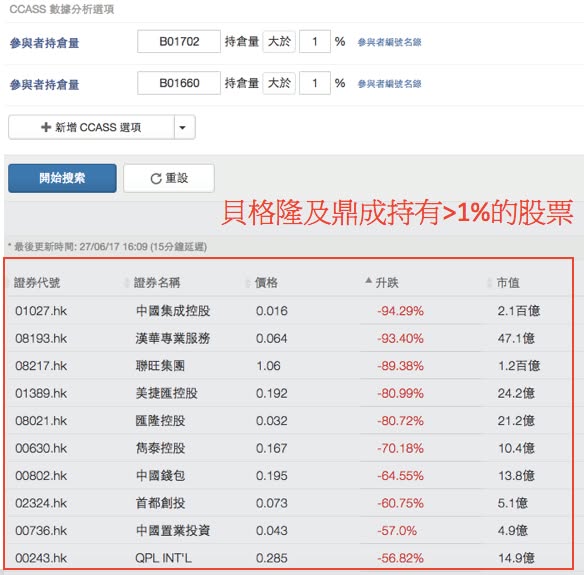The height and width of the screenshot is (575, 584).
Task: Click the -57.0% change value
Action: pyautogui.click(x=397, y=530)
